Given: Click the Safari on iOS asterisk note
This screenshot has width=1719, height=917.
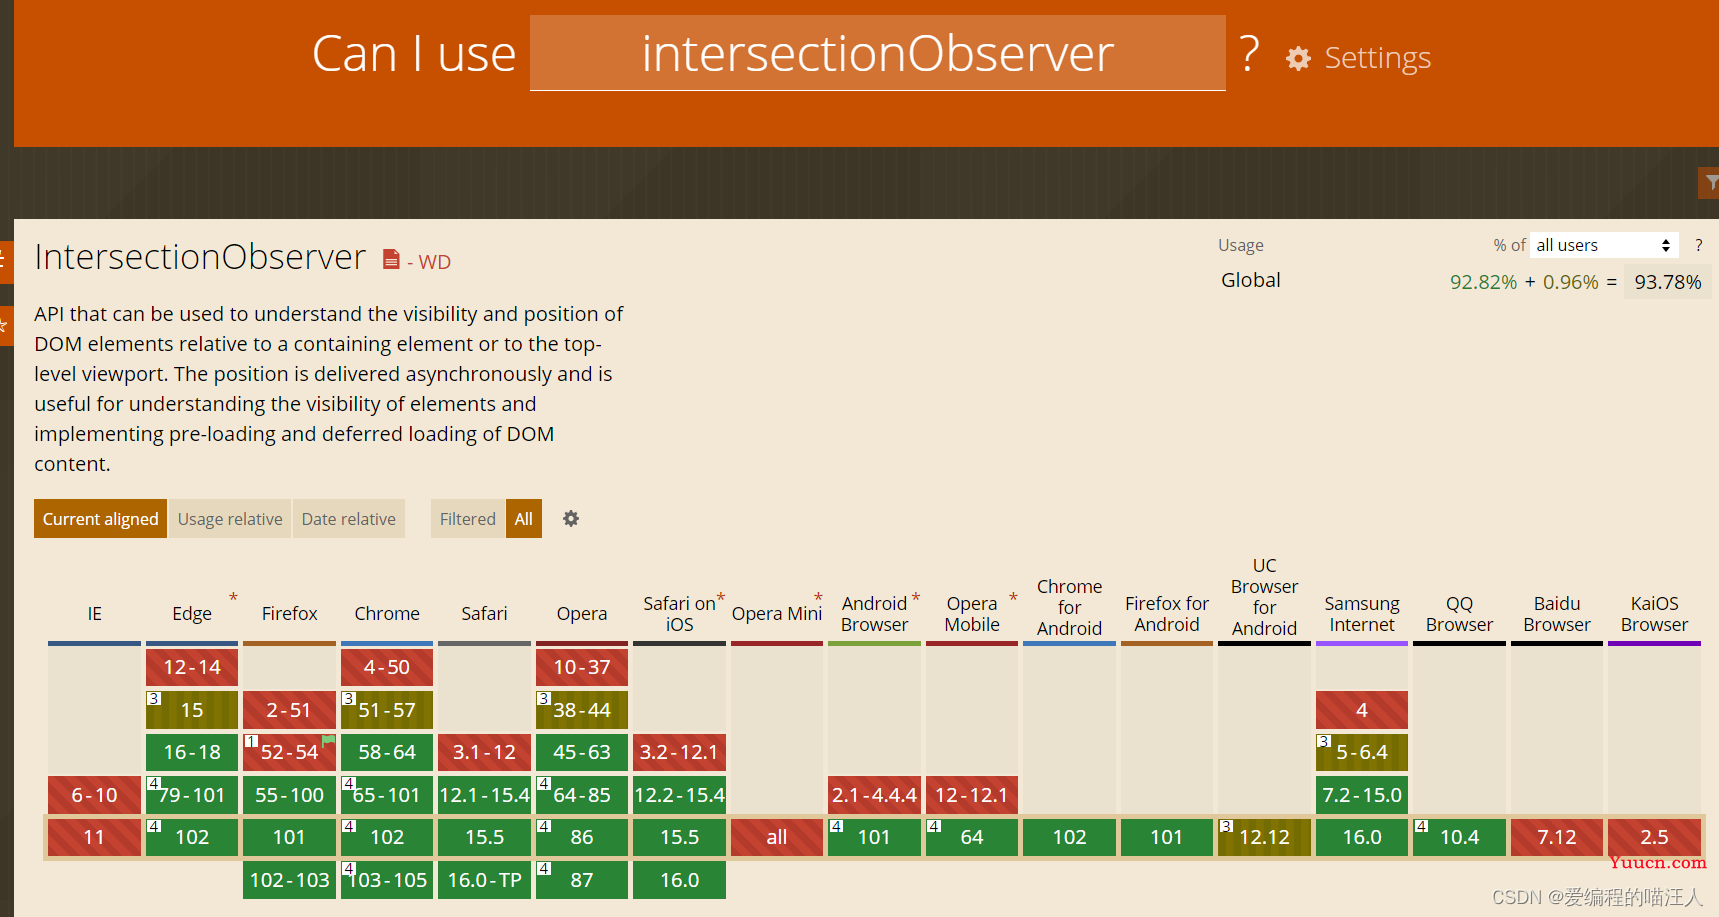Looking at the screenshot, I should pos(721,597).
